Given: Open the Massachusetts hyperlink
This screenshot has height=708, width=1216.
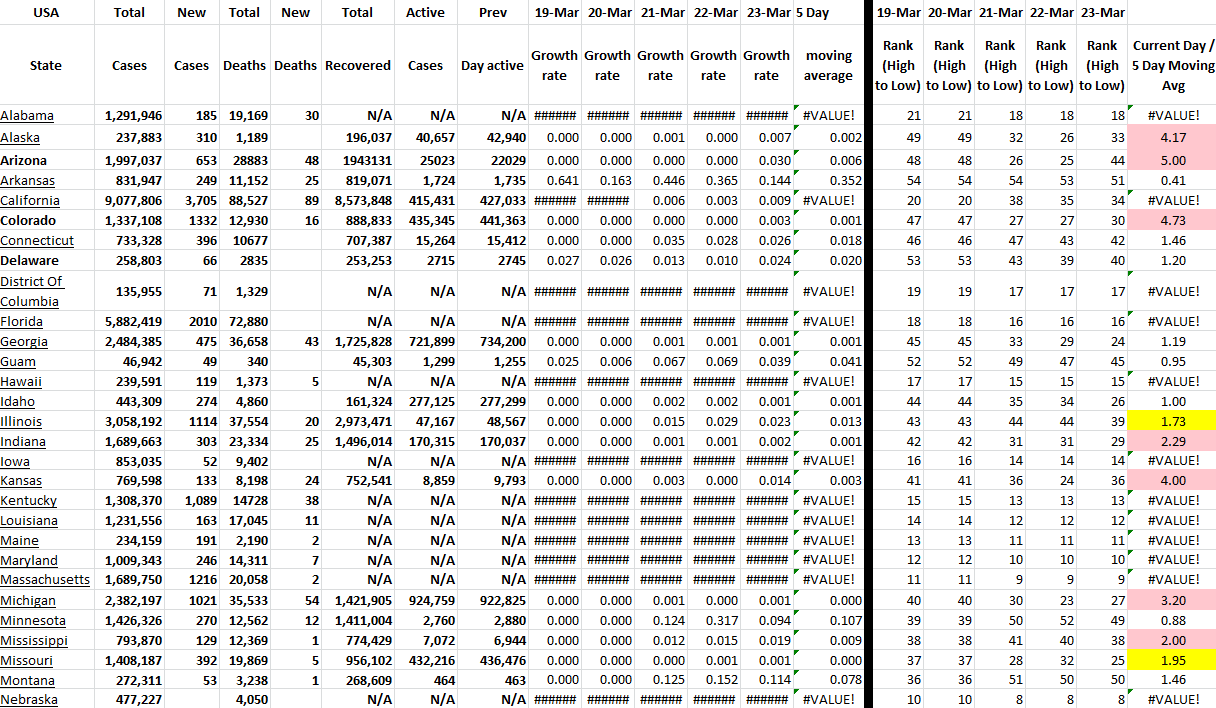Looking at the screenshot, I should tap(45, 580).
